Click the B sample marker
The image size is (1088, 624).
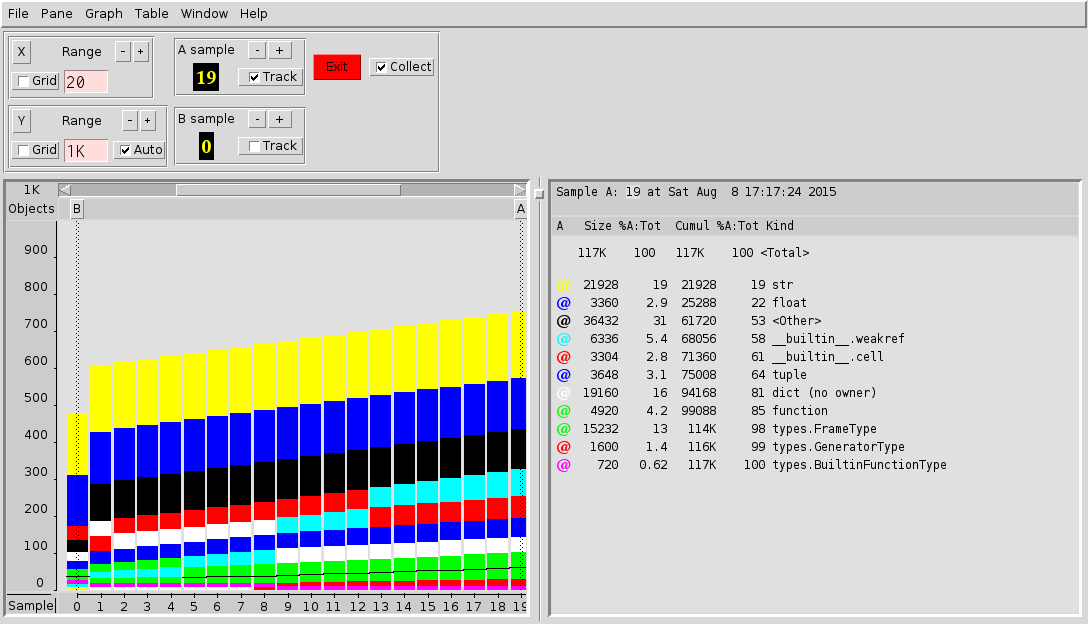[x=77, y=209]
